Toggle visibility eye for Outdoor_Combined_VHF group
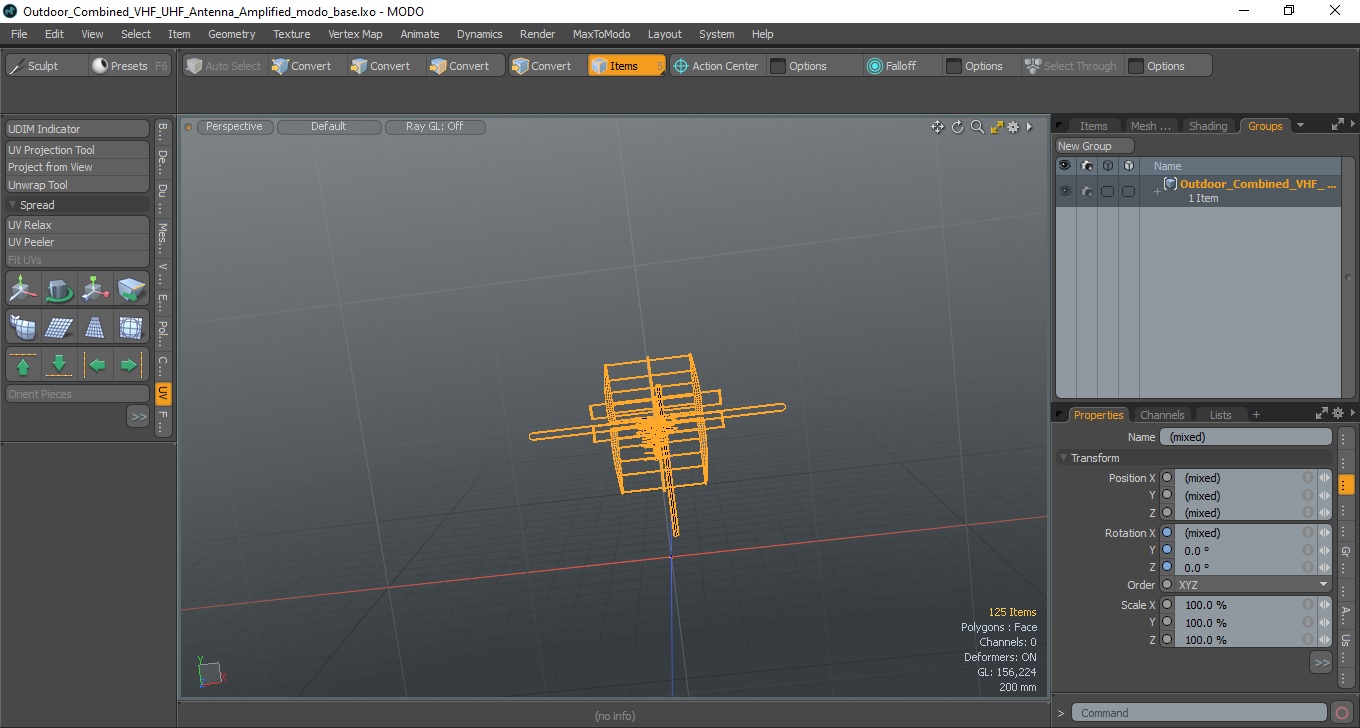Viewport: 1360px width, 728px height. click(1065, 191)
